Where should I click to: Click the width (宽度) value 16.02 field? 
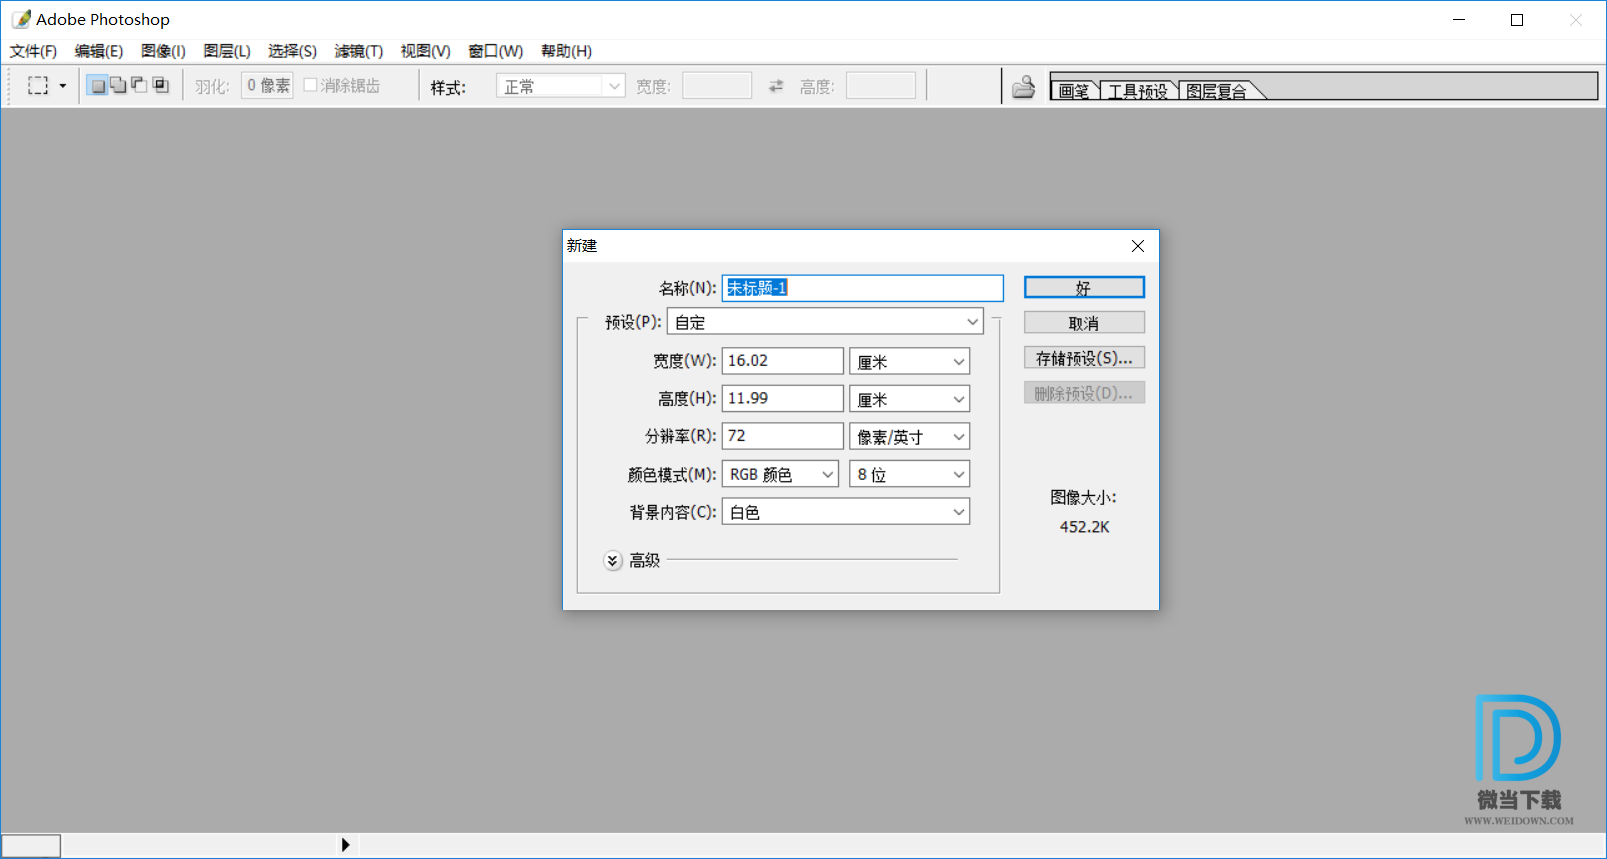click(783, 361)
